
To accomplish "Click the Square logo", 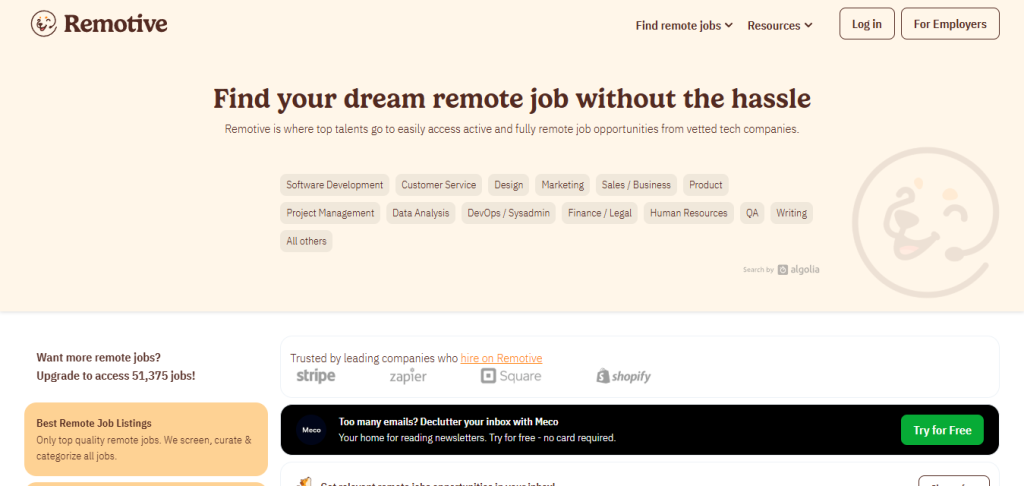I will coord(511,376).
